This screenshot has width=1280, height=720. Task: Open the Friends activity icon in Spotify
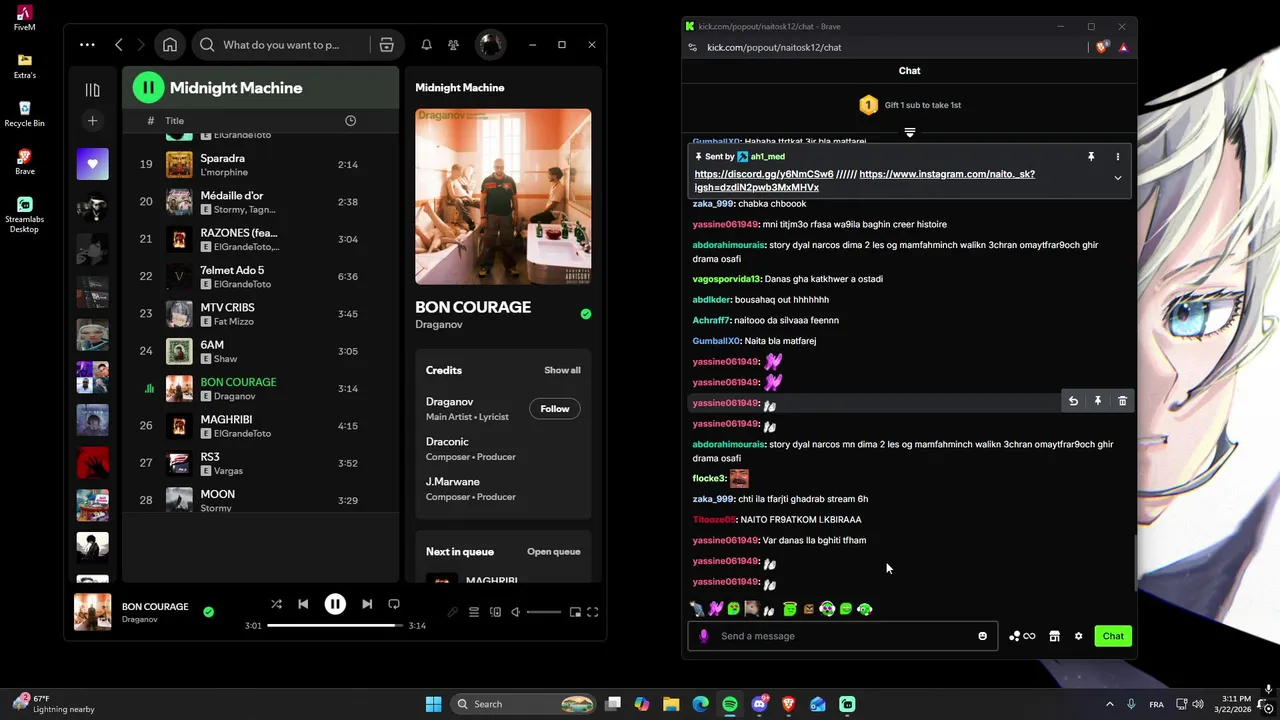coord(454,45)
